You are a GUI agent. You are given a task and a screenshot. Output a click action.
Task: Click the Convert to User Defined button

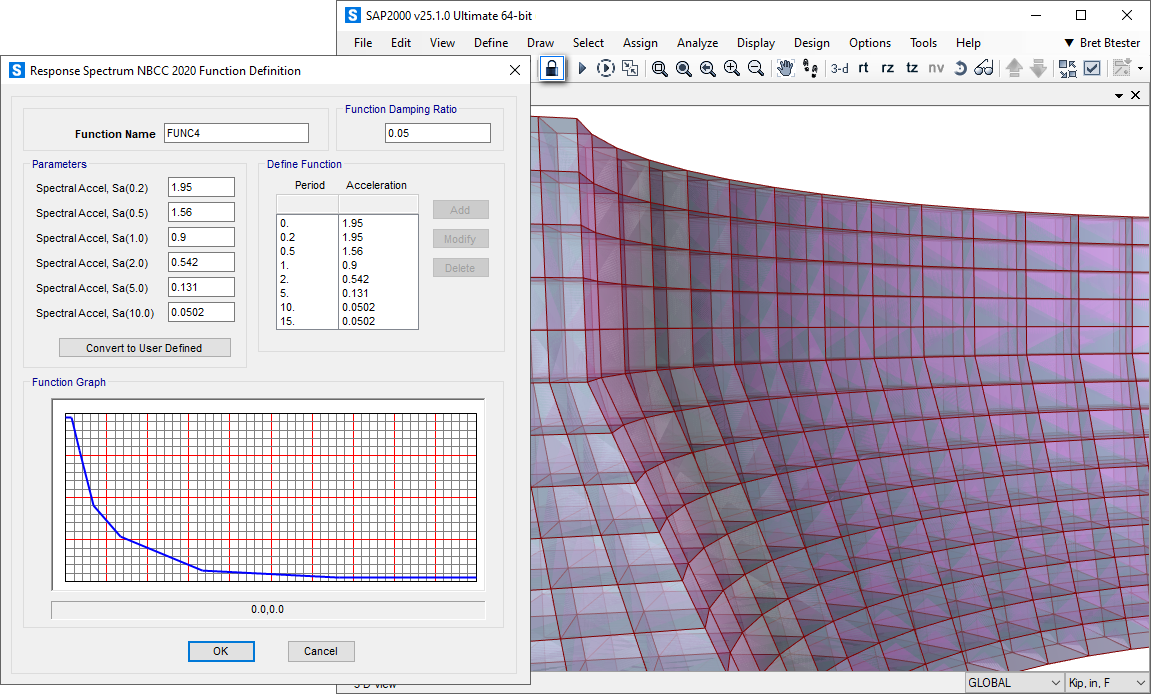coord(144,347)
